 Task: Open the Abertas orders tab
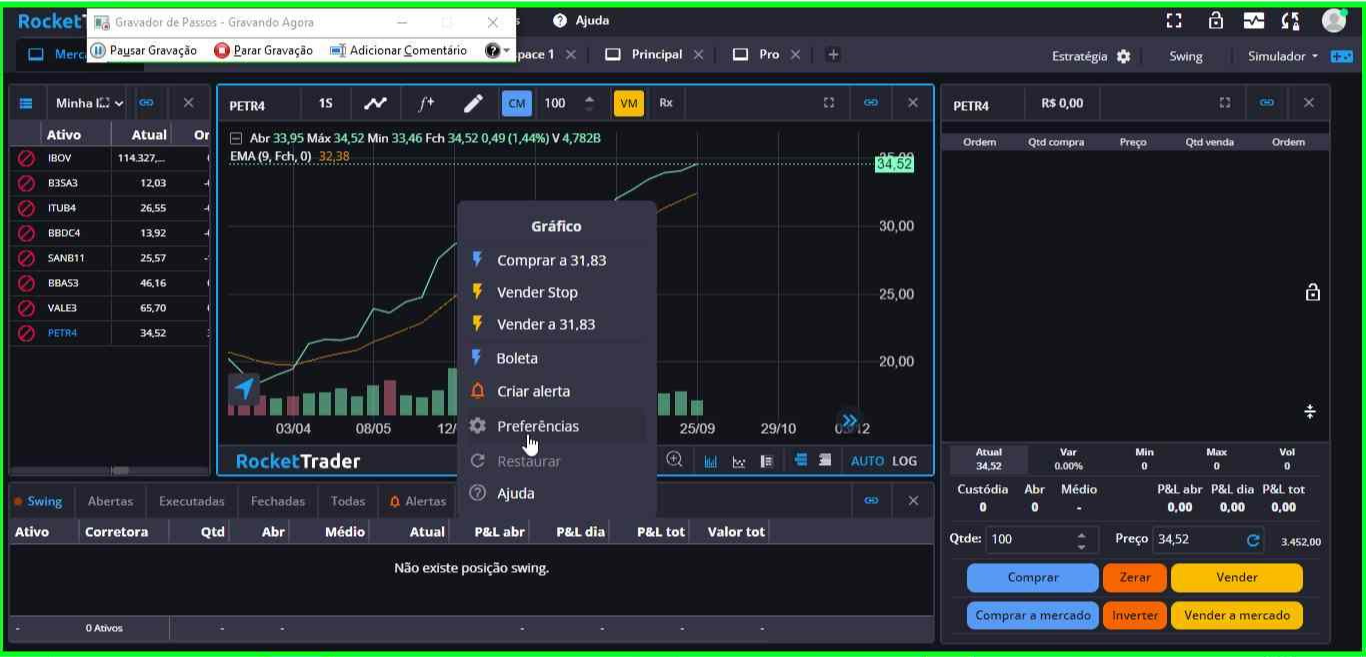click(110, 501)
